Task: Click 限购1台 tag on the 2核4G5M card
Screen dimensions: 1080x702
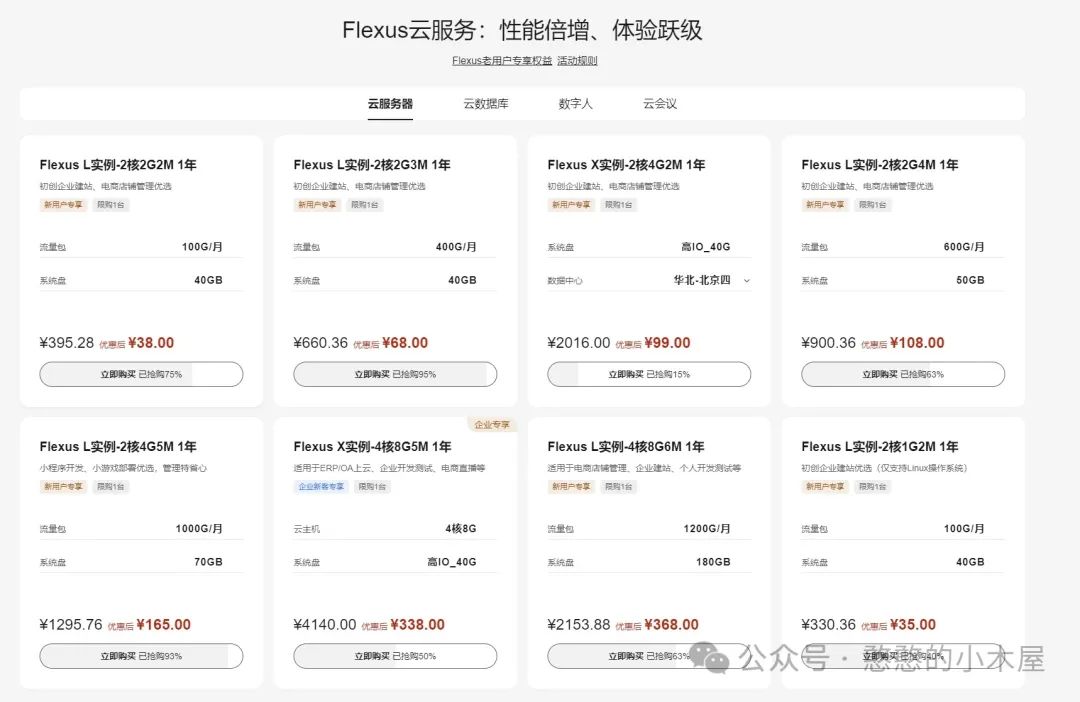Action: pos(110,487)
